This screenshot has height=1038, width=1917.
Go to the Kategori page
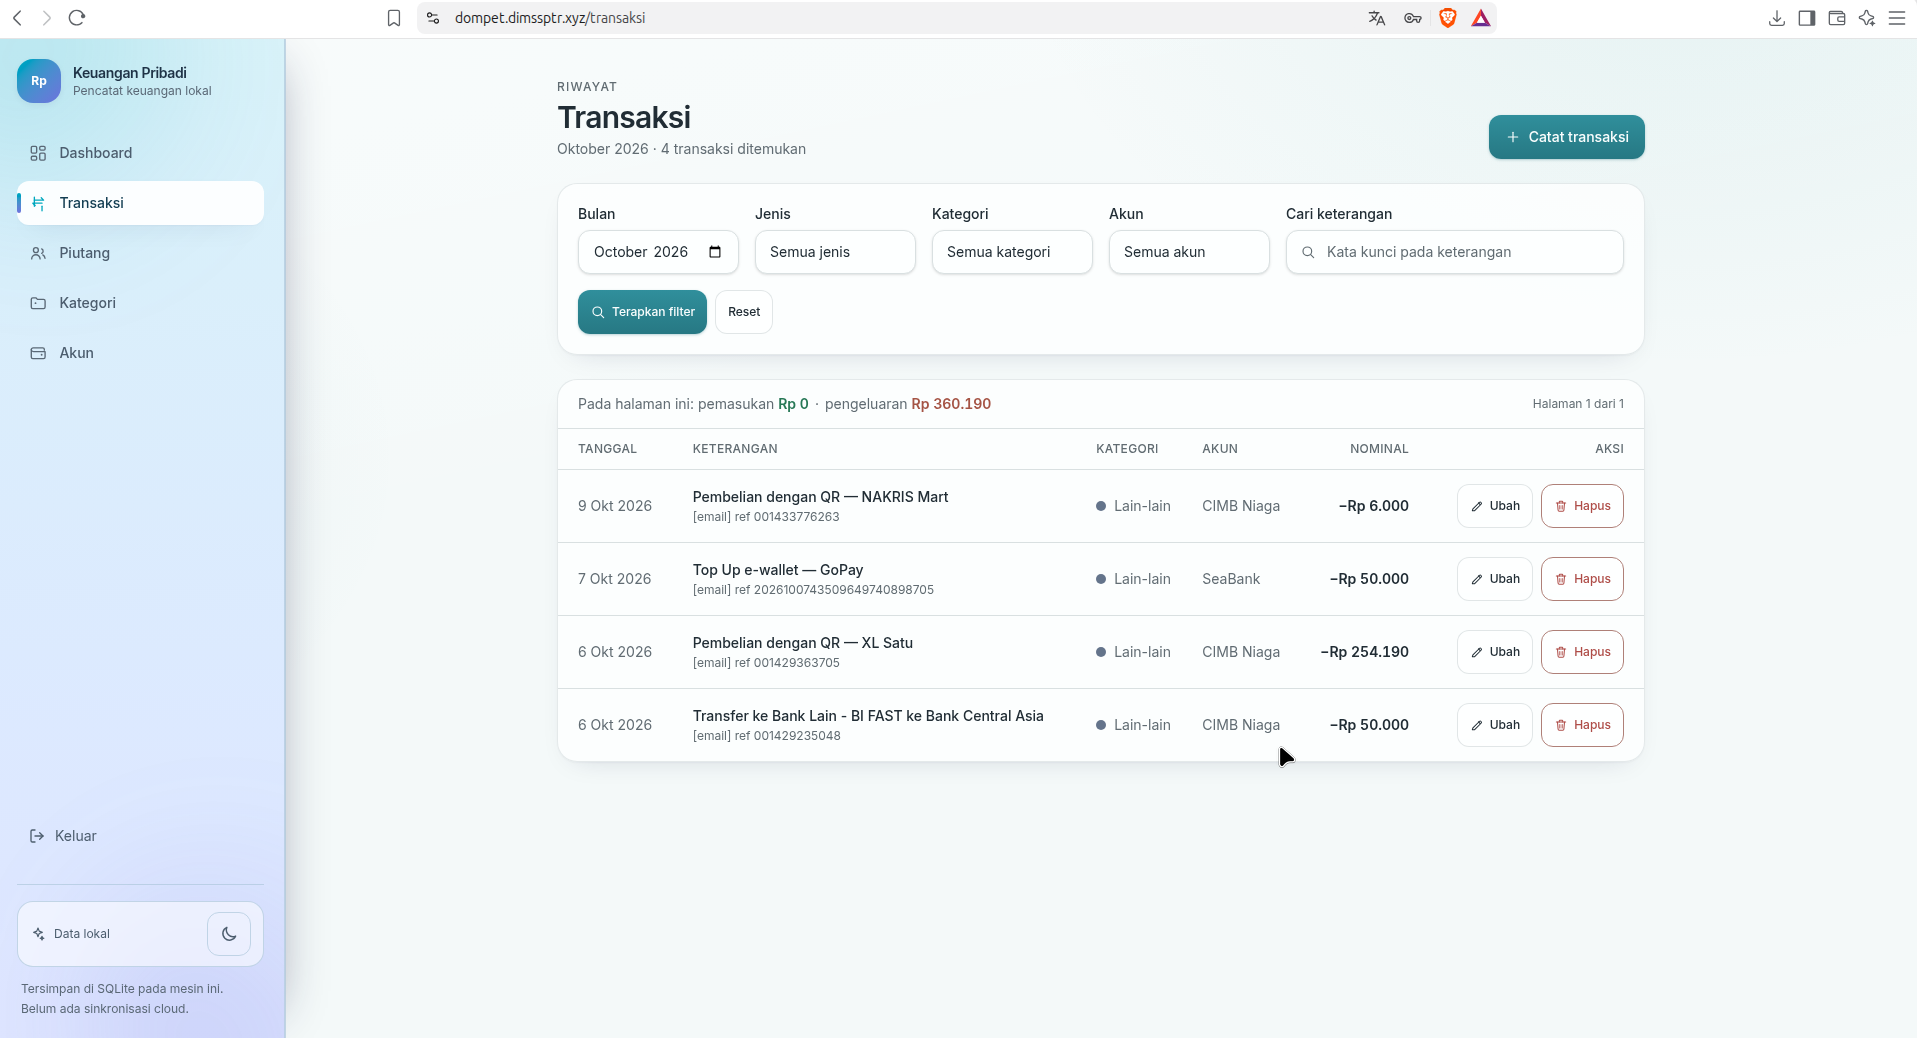(140, 303)
